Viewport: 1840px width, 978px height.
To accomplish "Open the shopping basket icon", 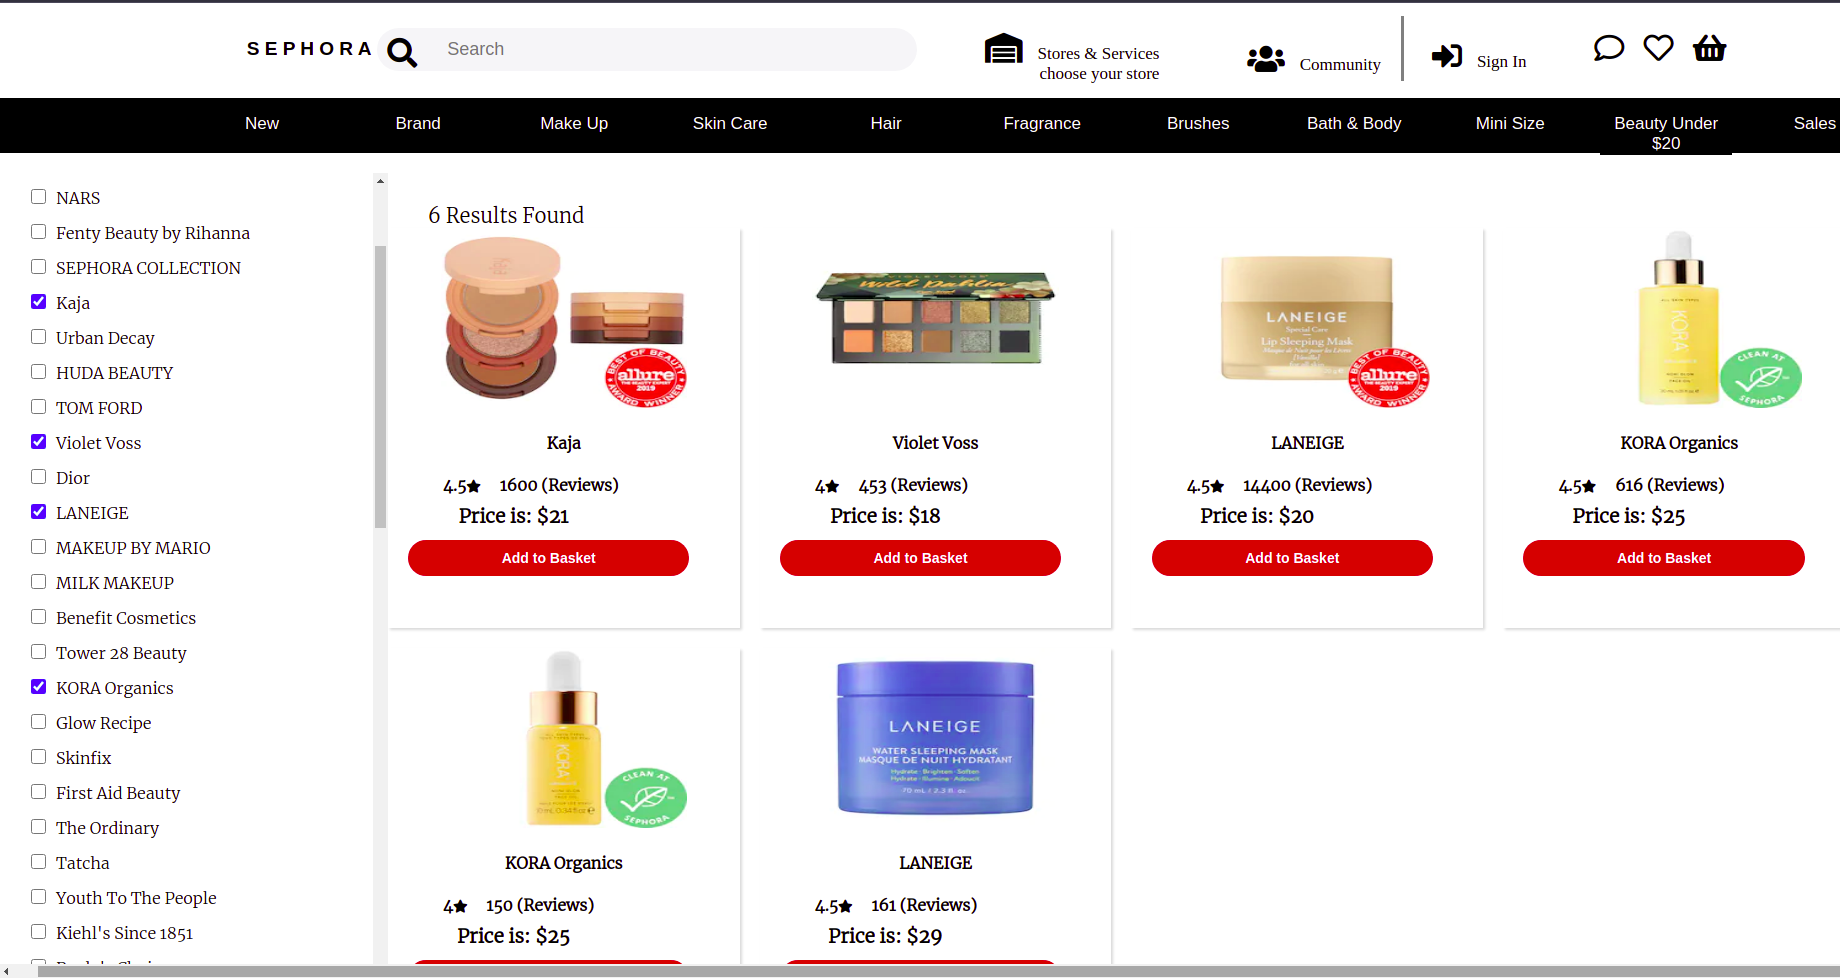I will [1709, 48].
